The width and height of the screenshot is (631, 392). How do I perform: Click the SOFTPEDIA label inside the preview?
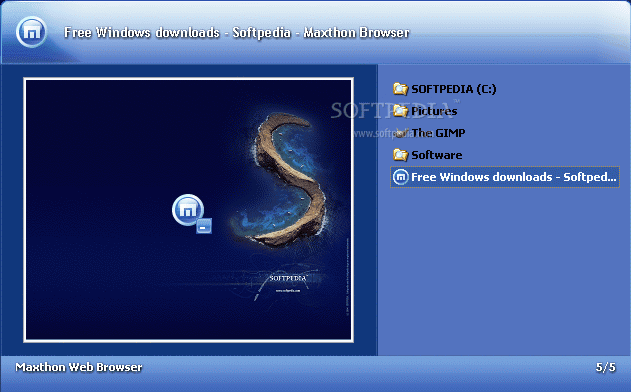click(288, 278)
